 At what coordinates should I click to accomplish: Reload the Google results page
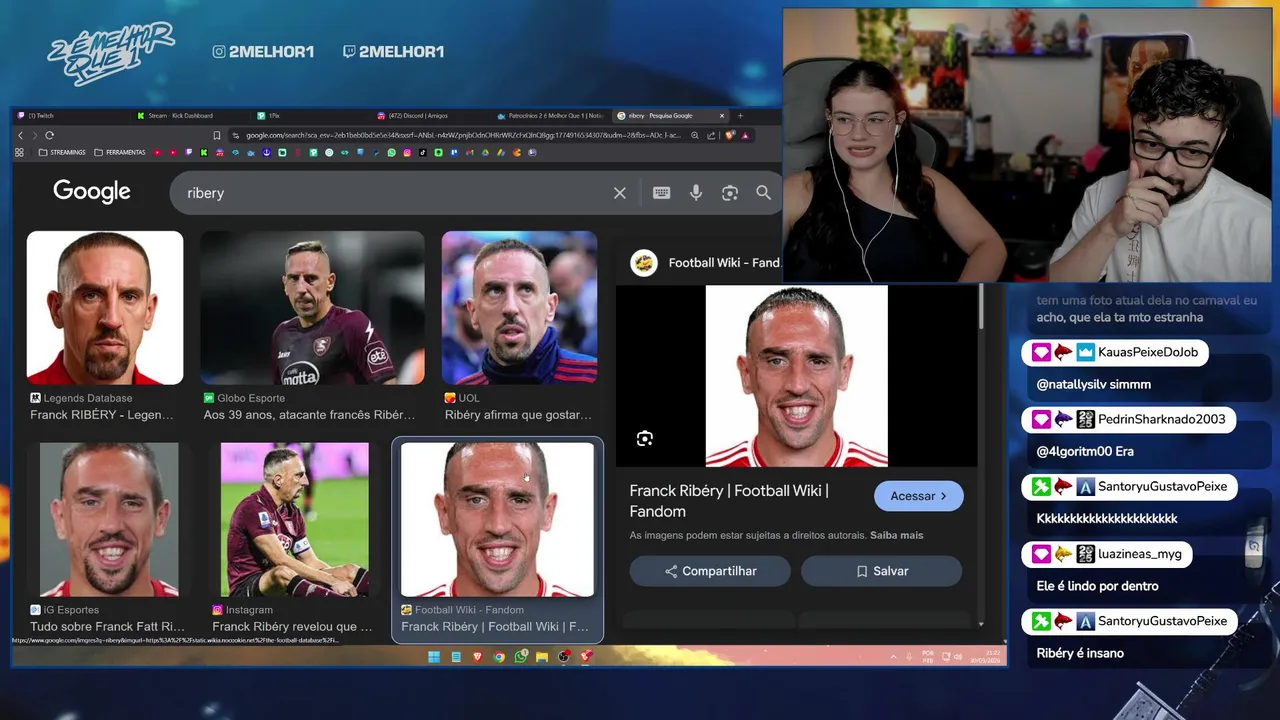49,135
